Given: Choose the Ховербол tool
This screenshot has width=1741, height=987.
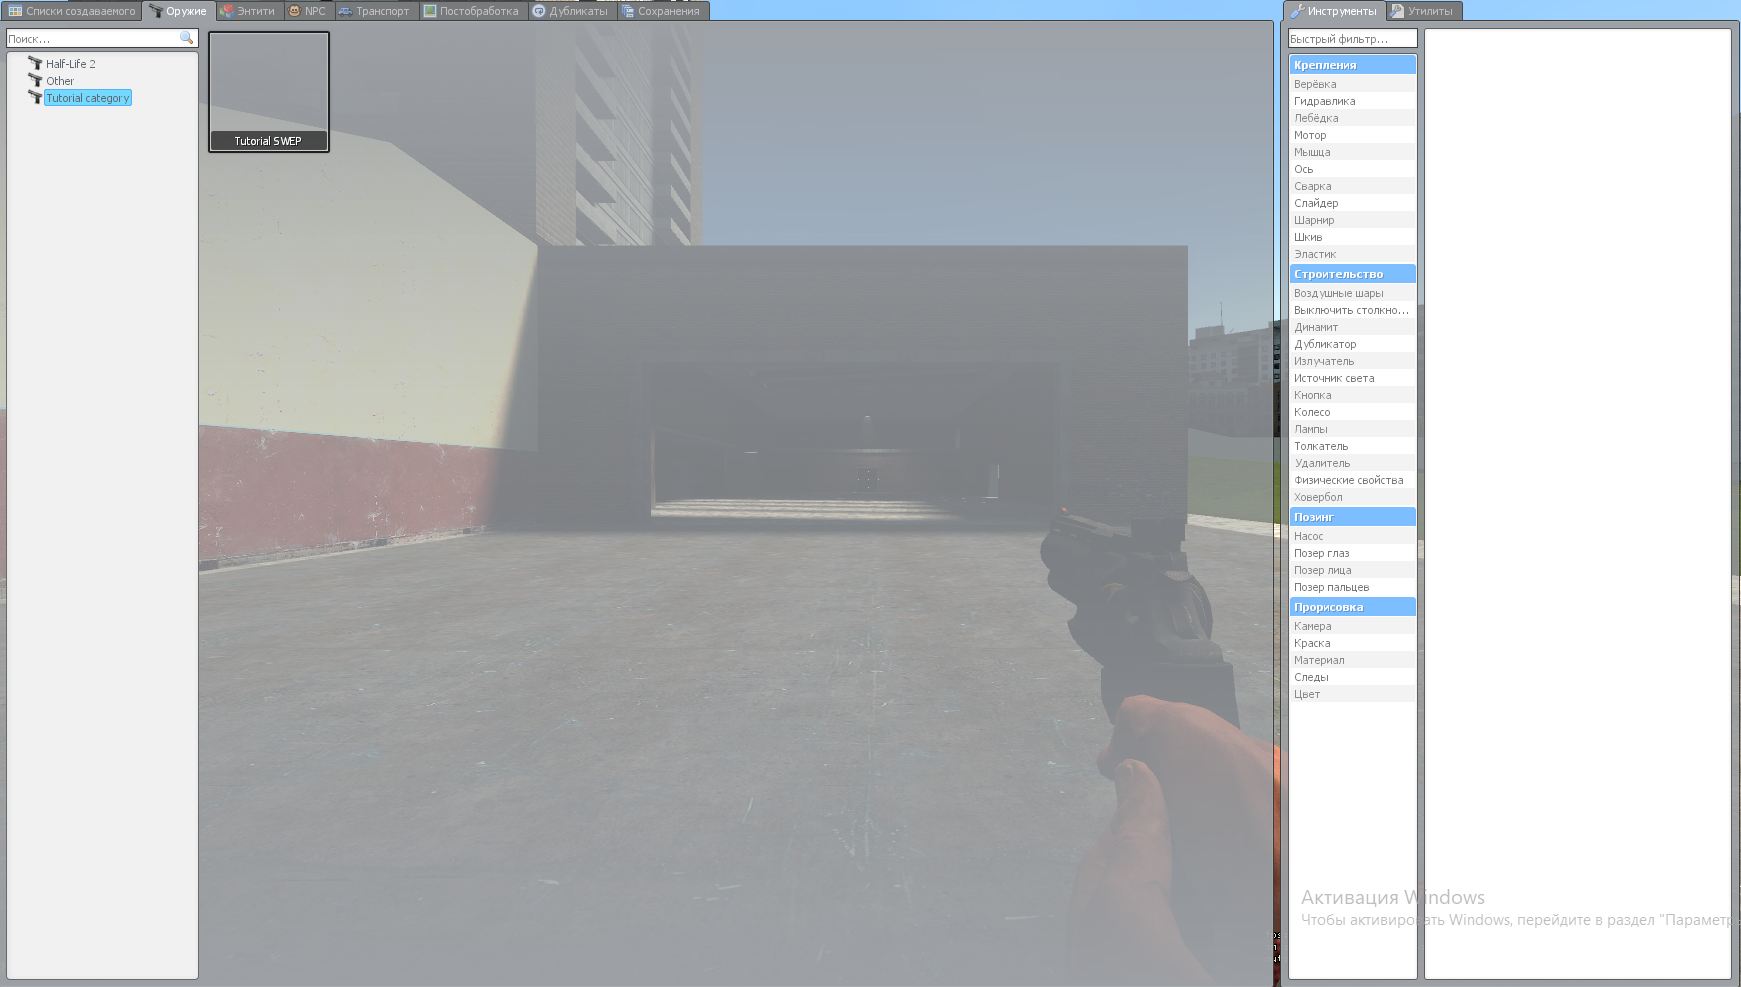Looking at the screenshot, I should 1352,497.
